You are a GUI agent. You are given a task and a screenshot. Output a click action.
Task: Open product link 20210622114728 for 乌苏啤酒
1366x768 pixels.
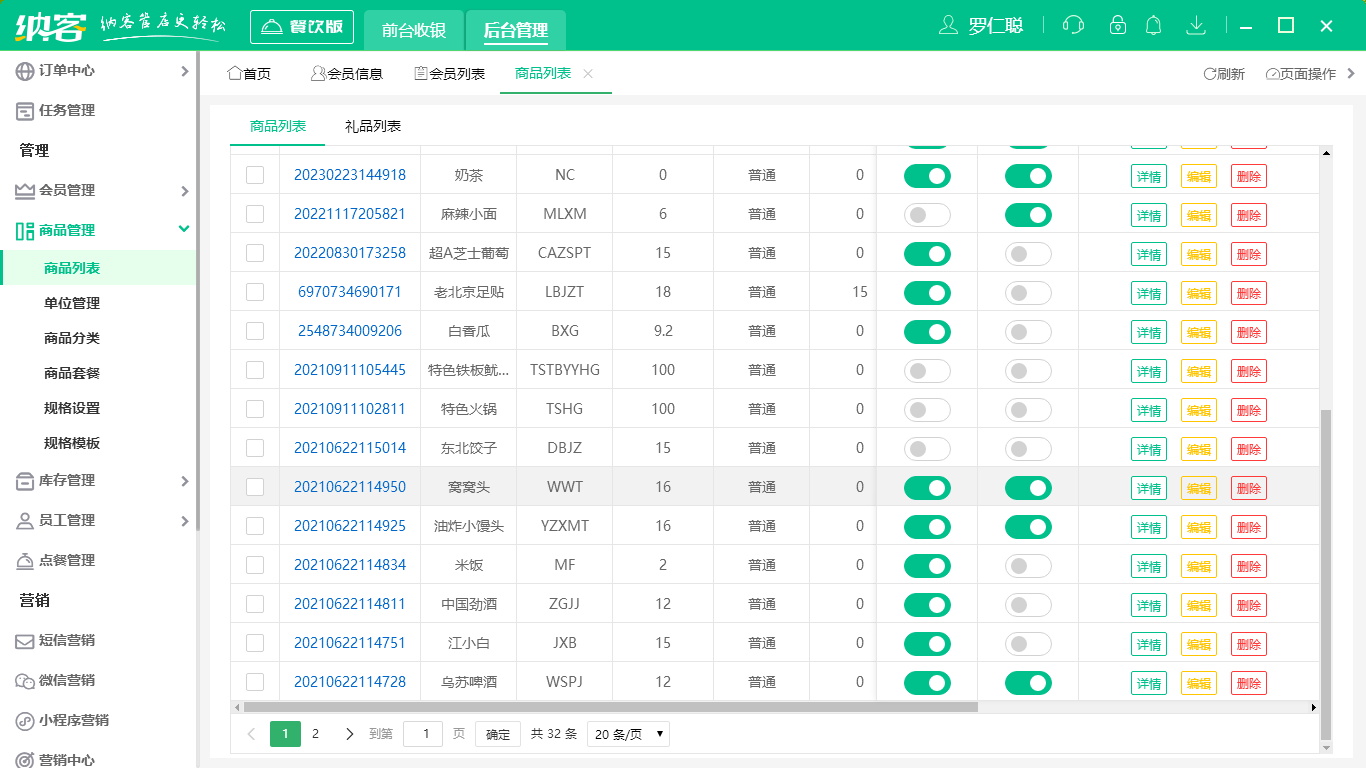[x=349, y=682]
